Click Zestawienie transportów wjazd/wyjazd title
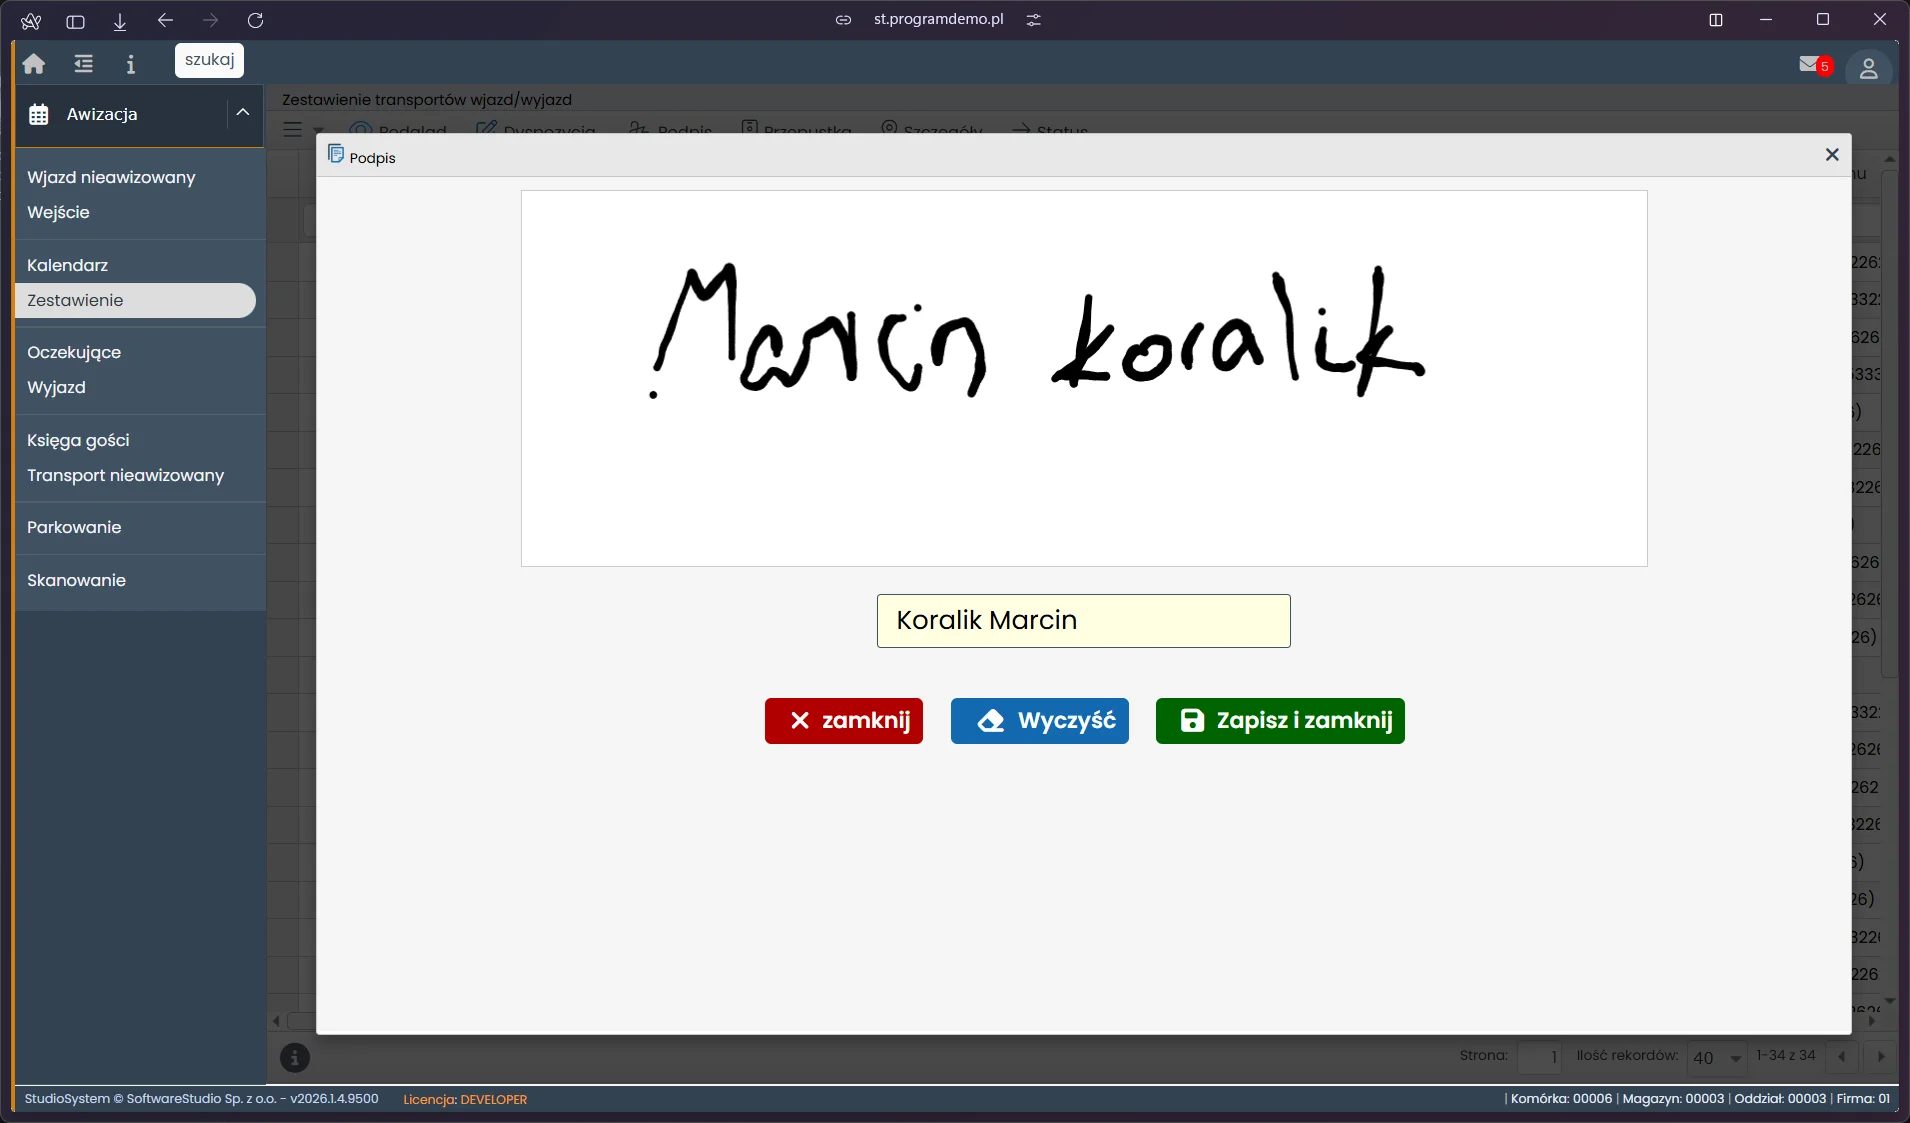 pos(427,99)
